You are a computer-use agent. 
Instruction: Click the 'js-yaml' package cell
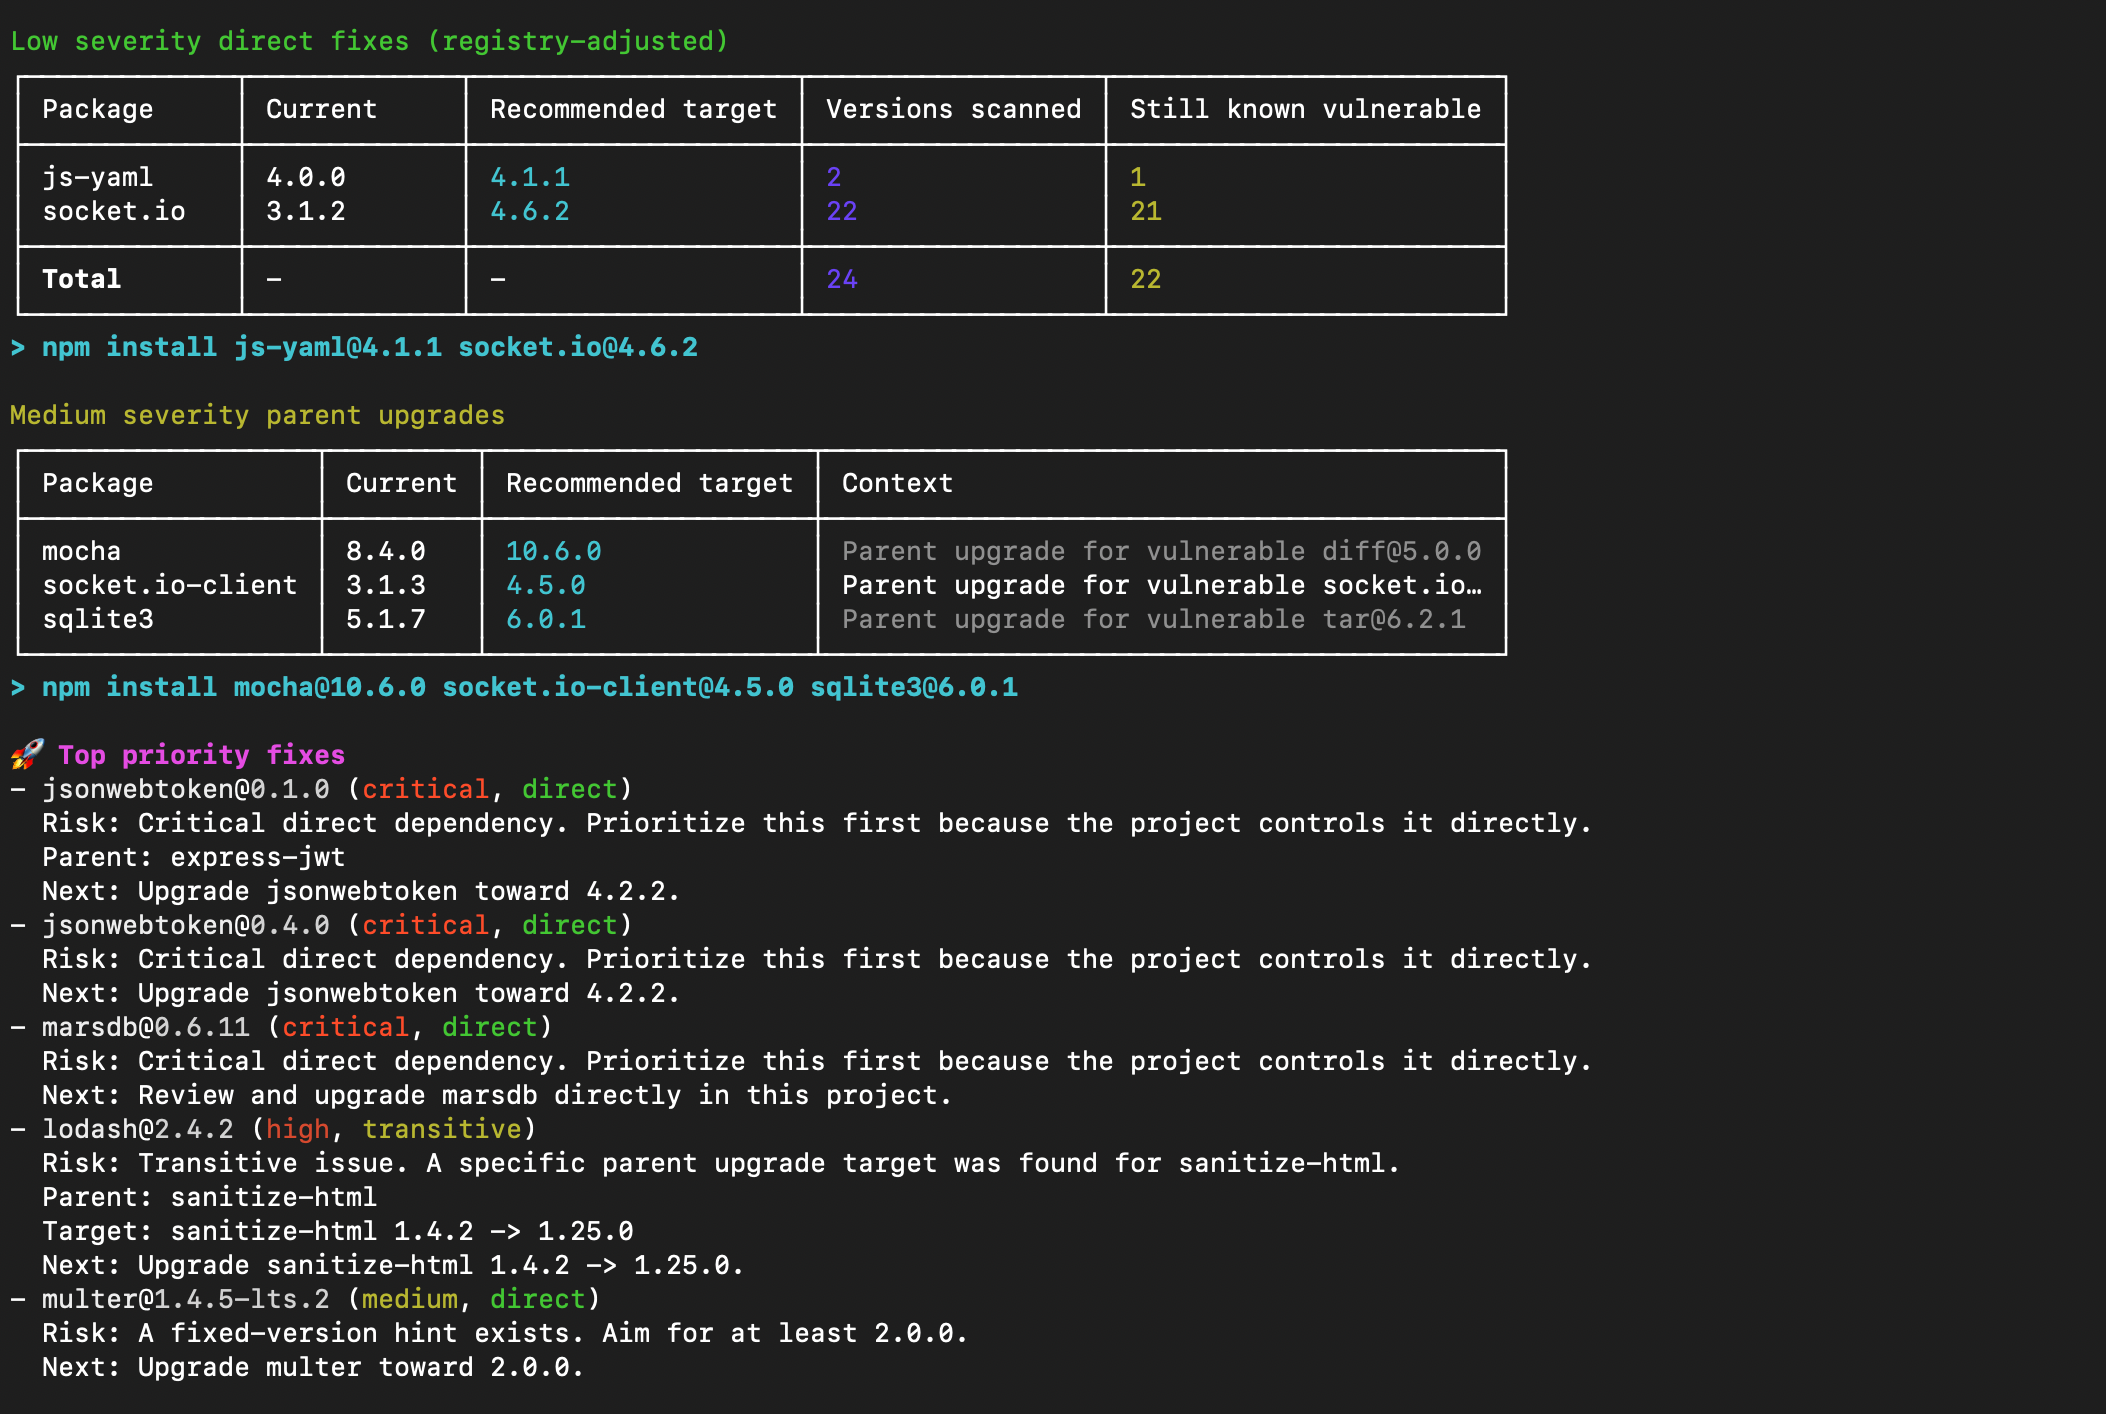pyautogui.click(x=98, y=177)
